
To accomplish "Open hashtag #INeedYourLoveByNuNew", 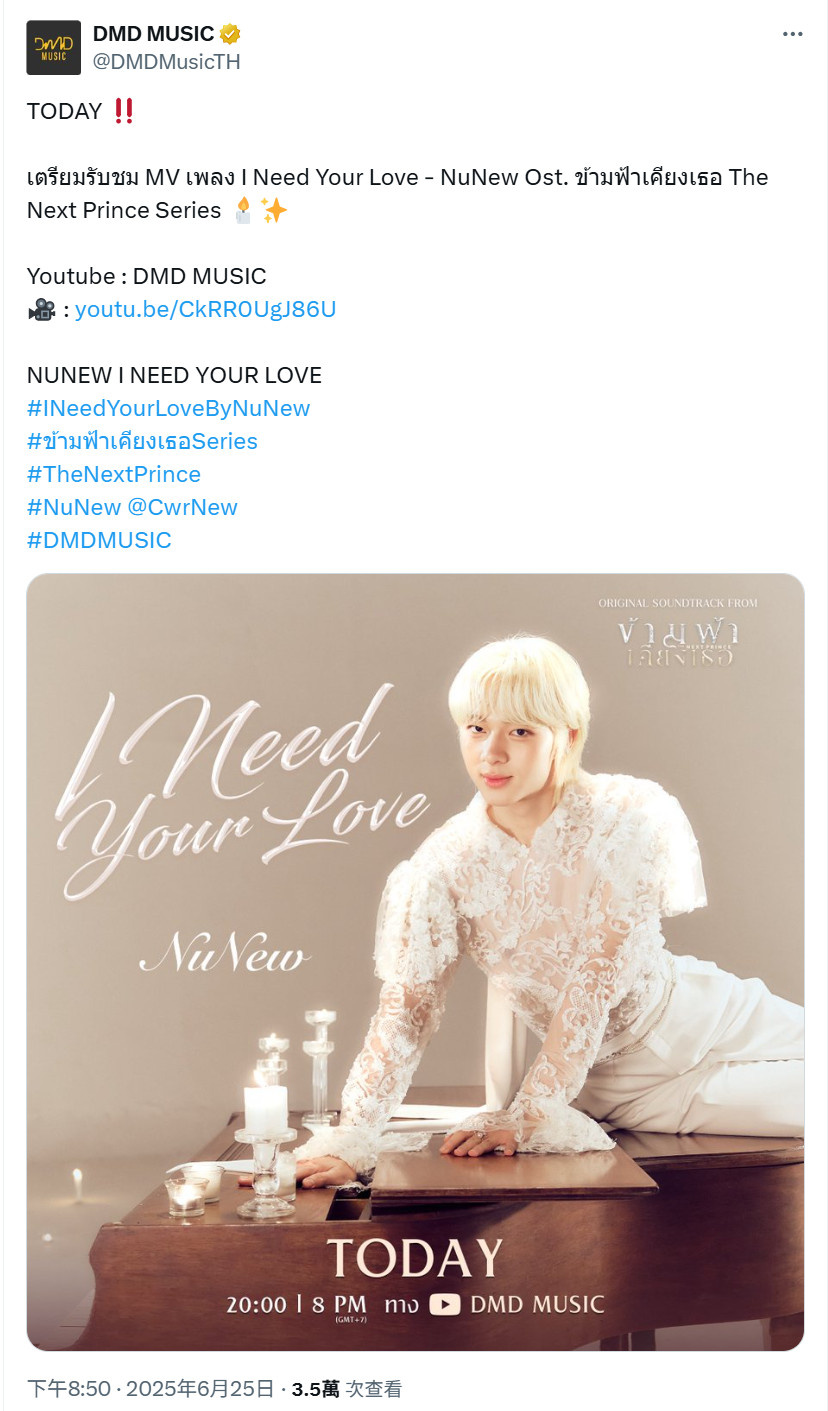I will point(168,408).
